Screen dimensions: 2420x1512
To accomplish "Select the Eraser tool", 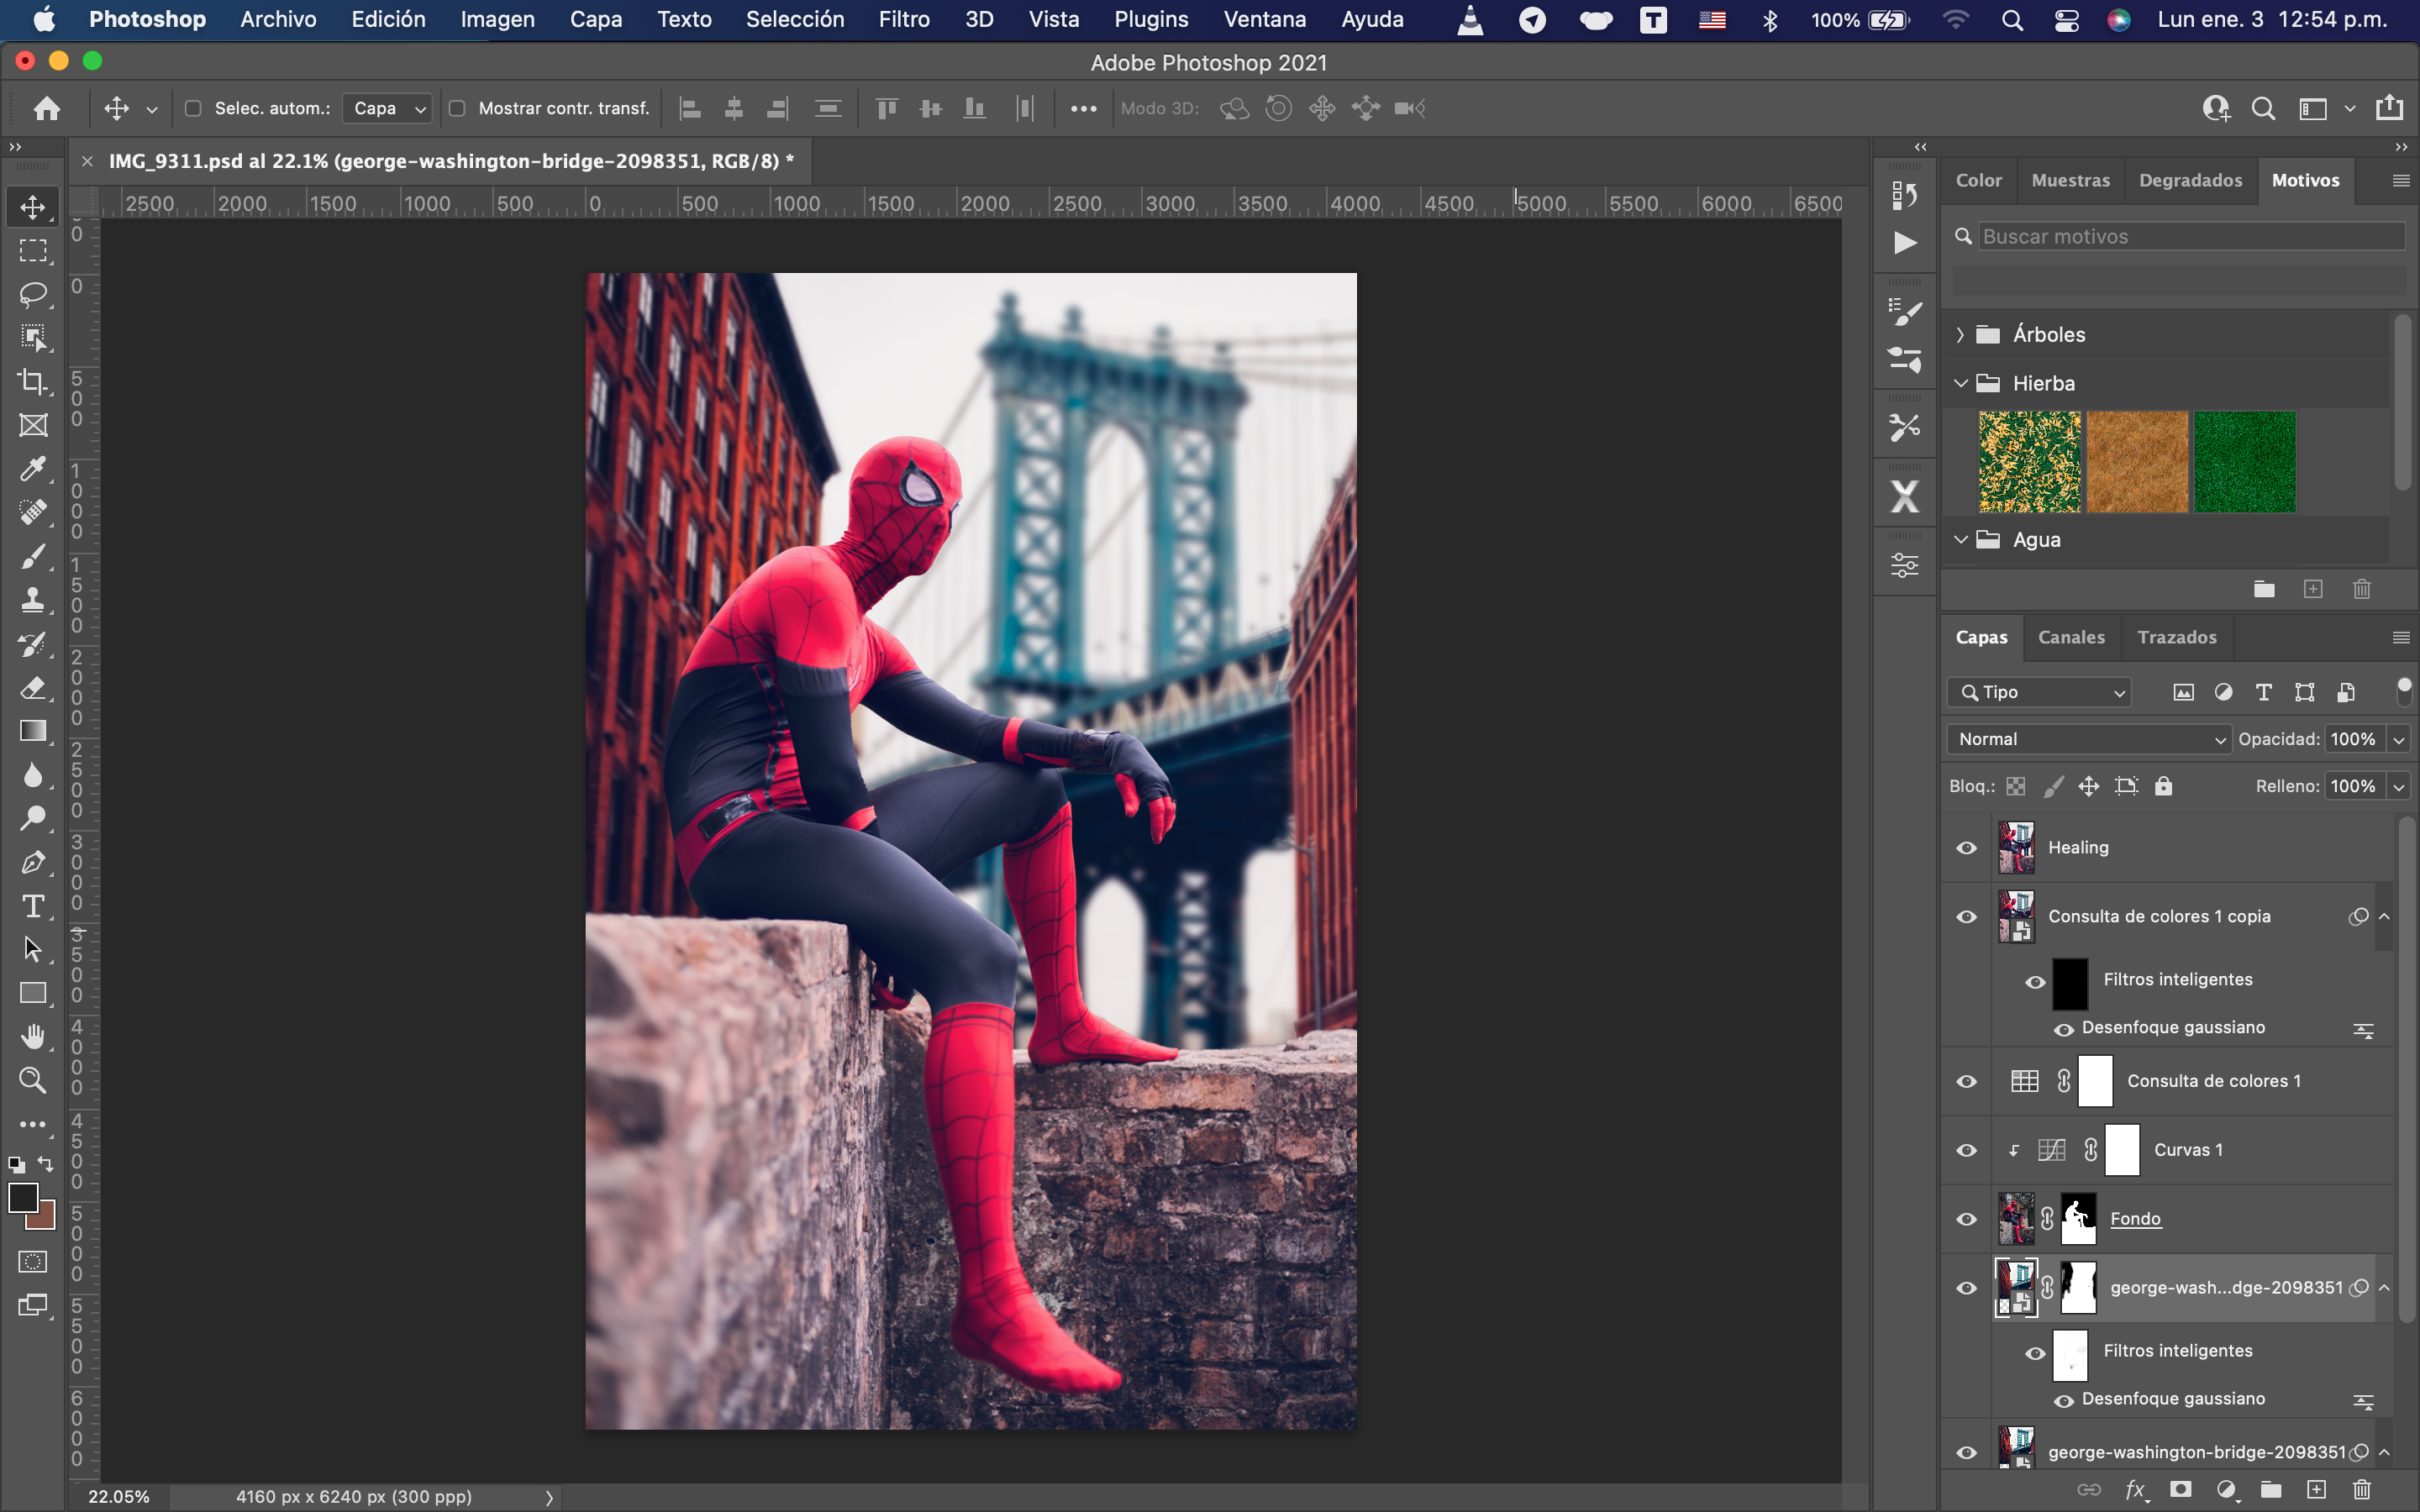I will point(33,688).
